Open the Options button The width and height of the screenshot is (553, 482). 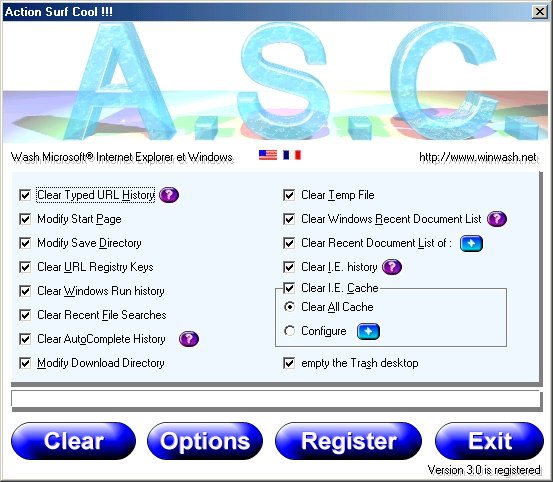[x=205, y=441]
